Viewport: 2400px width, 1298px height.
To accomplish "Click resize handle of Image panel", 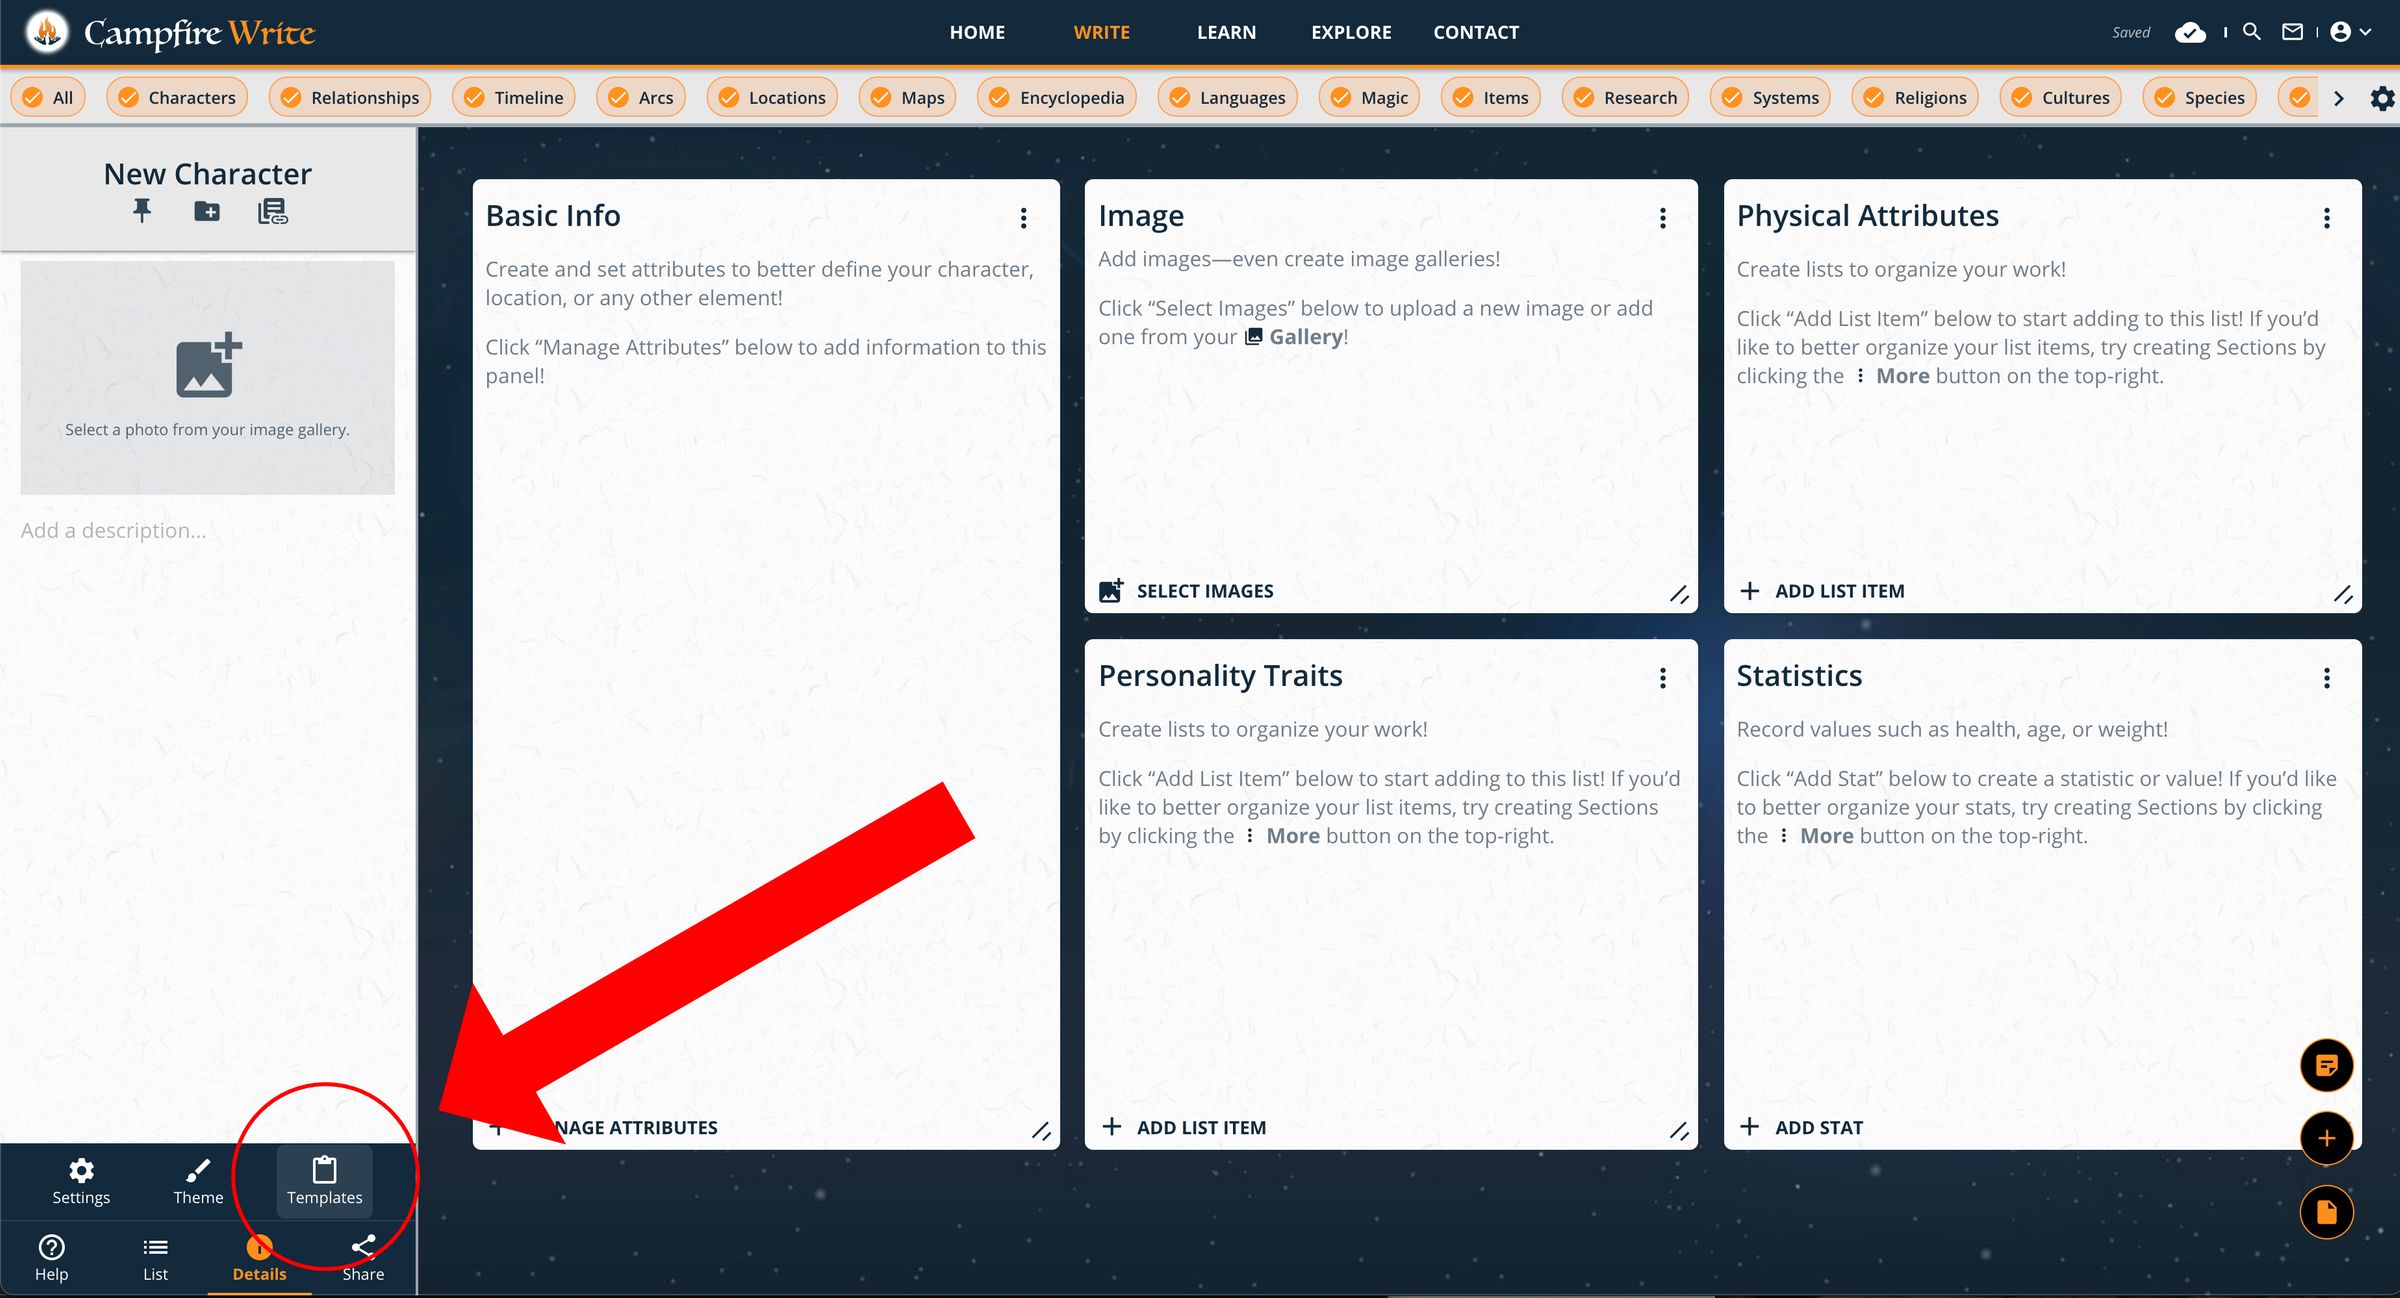I will [x=1679, y=595].
